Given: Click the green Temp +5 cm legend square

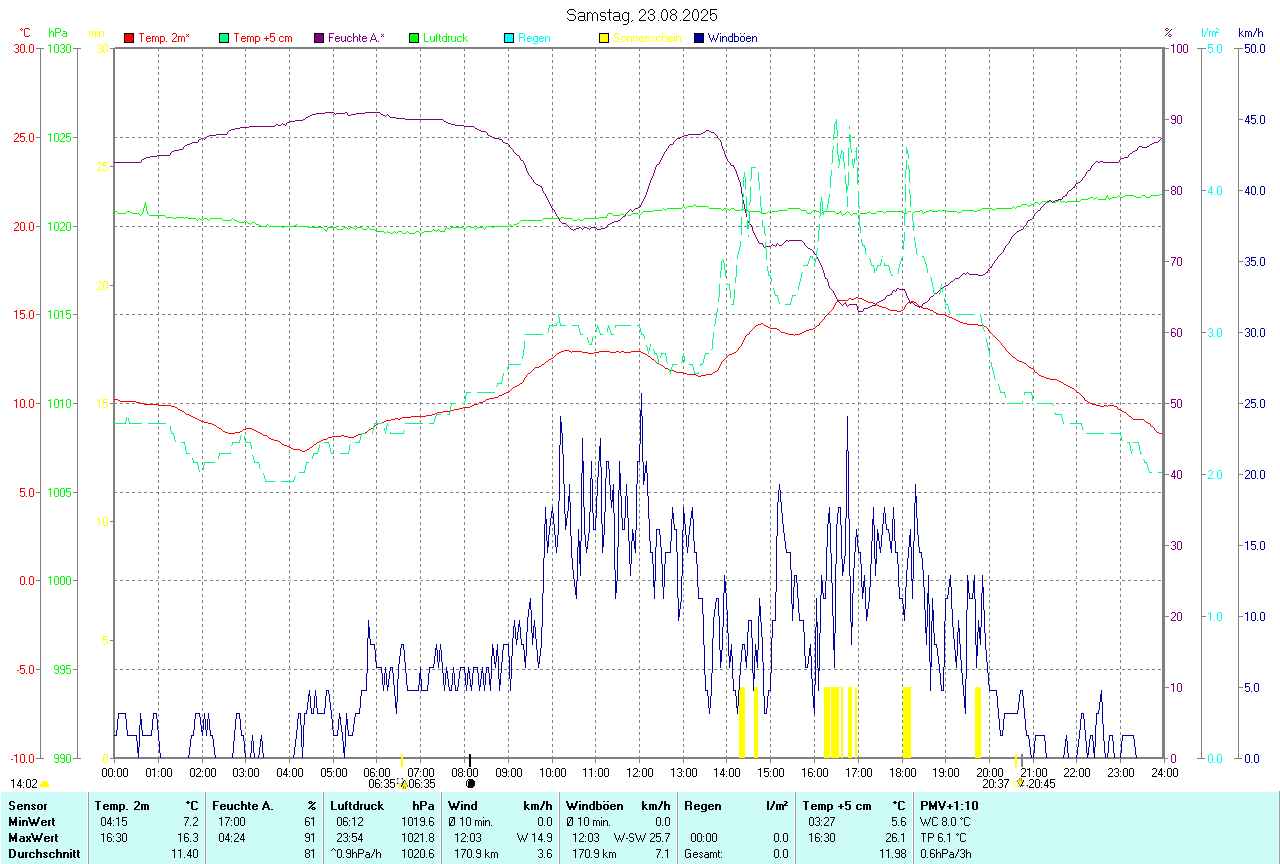Looking at the screenshot, I should tap(223, 38).
